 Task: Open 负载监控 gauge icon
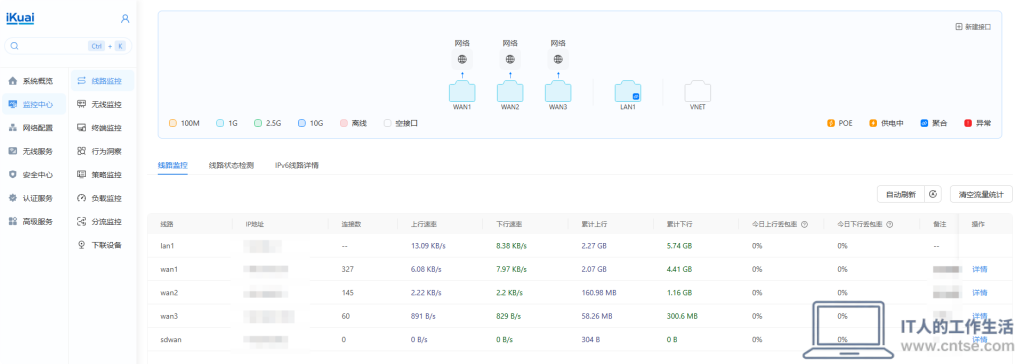[x=82, y=198]
